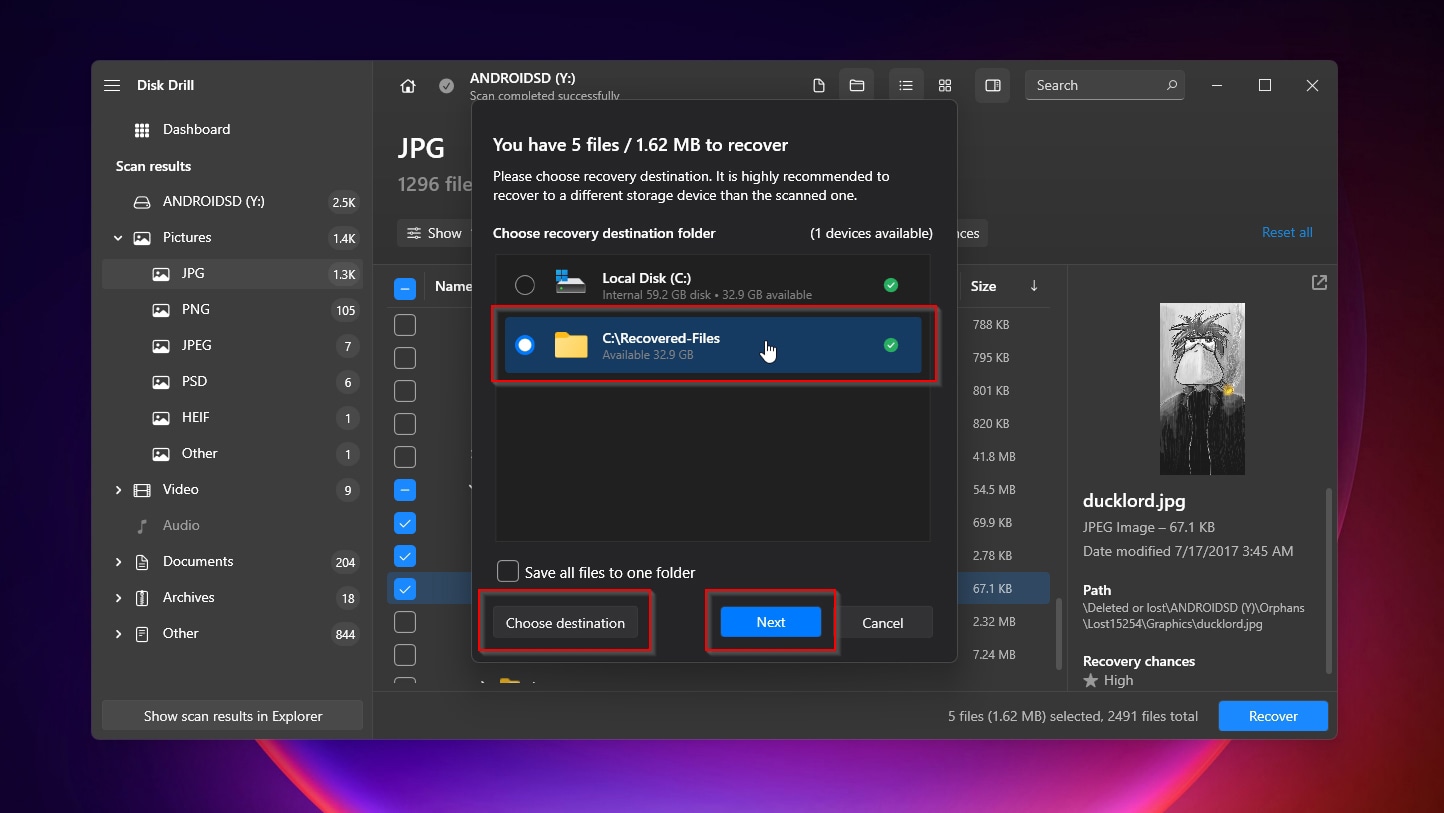Click the ANDROIDSD drive icon in sidebar
The width and height of the screenshot is (1444, 813).
[142, 202]
